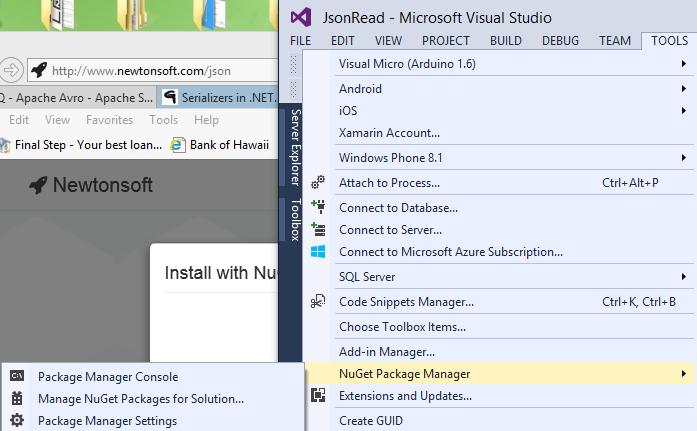Open the PROJECT menu

445,40
